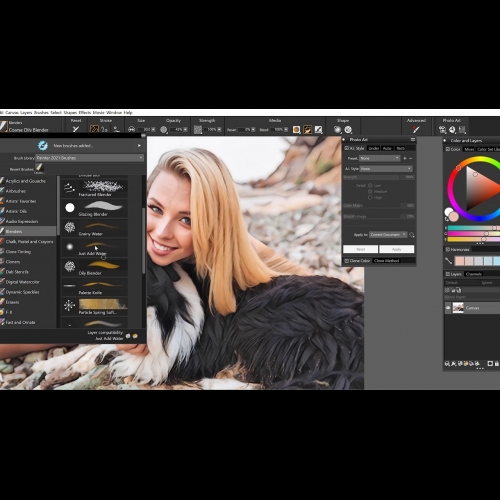Select the align-to-path stroke icon

[116, 129]
